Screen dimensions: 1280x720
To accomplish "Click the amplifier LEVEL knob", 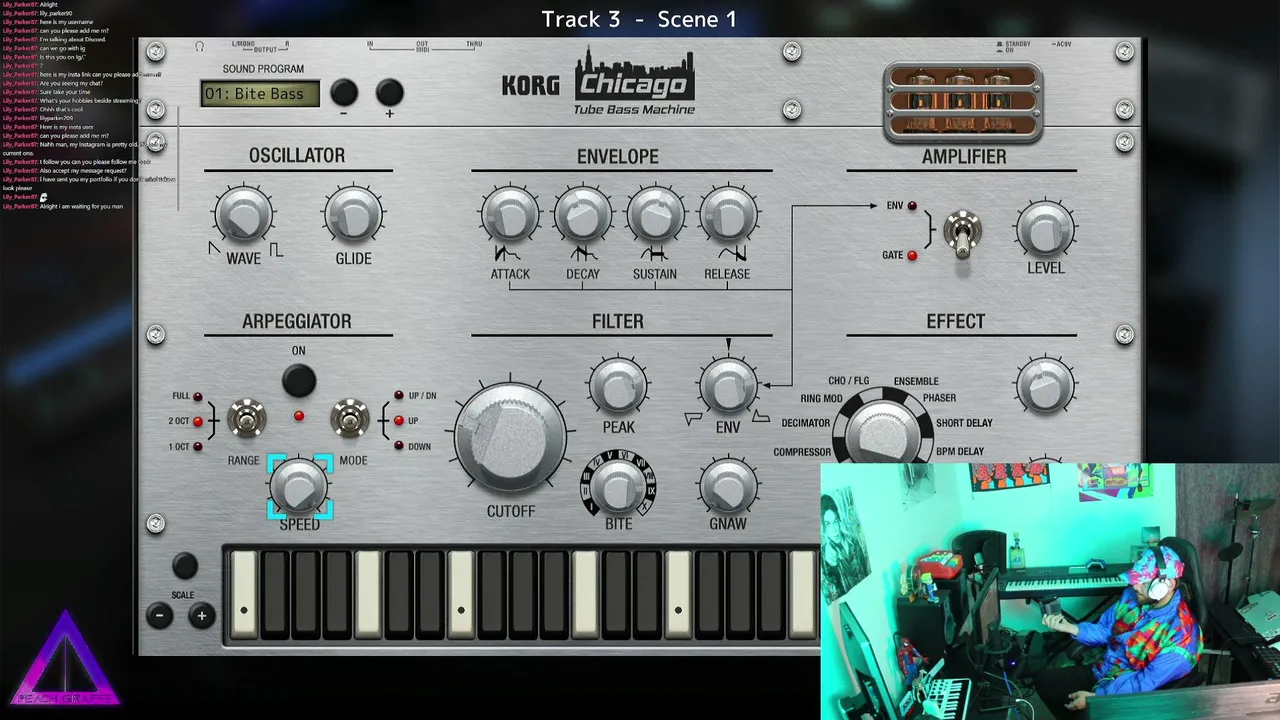I will (1045, 229).
